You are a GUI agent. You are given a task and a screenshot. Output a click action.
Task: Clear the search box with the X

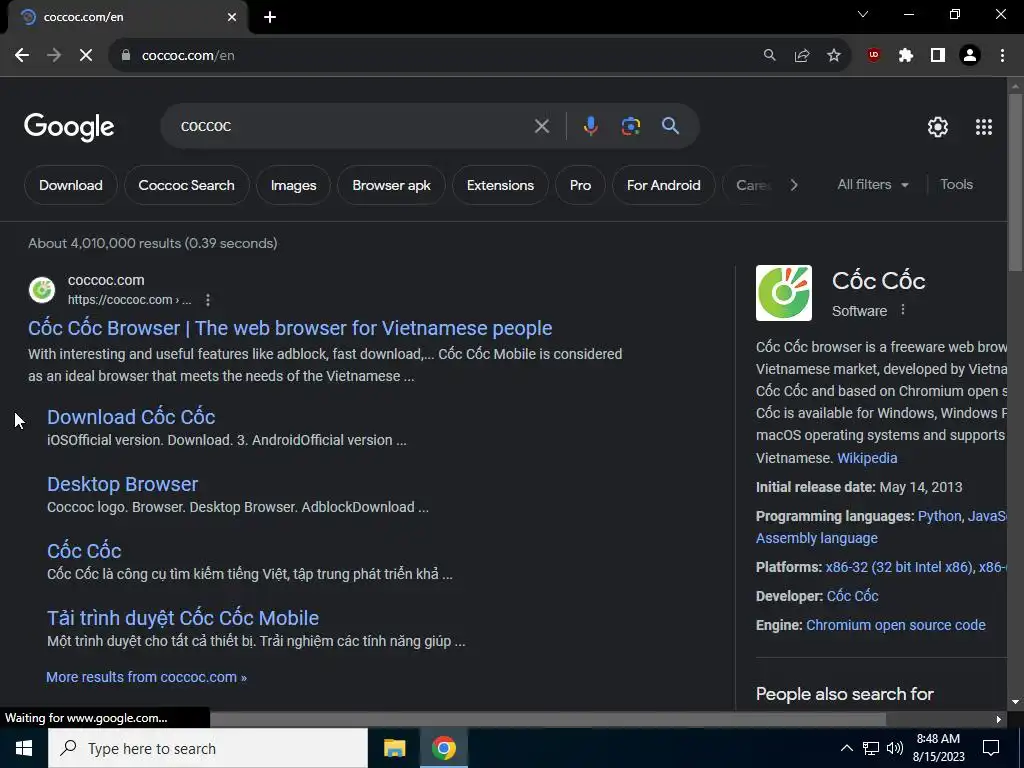coord(541,126)
